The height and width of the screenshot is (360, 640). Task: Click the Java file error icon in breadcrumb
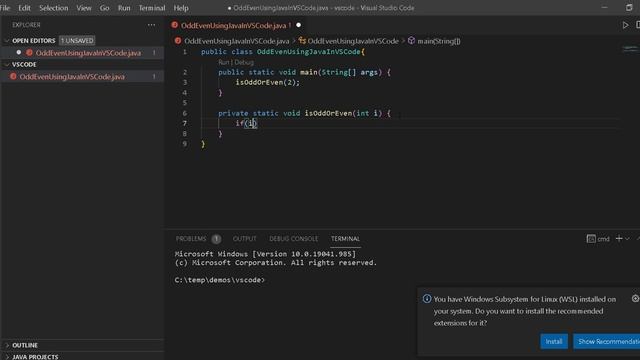[178, 41]
